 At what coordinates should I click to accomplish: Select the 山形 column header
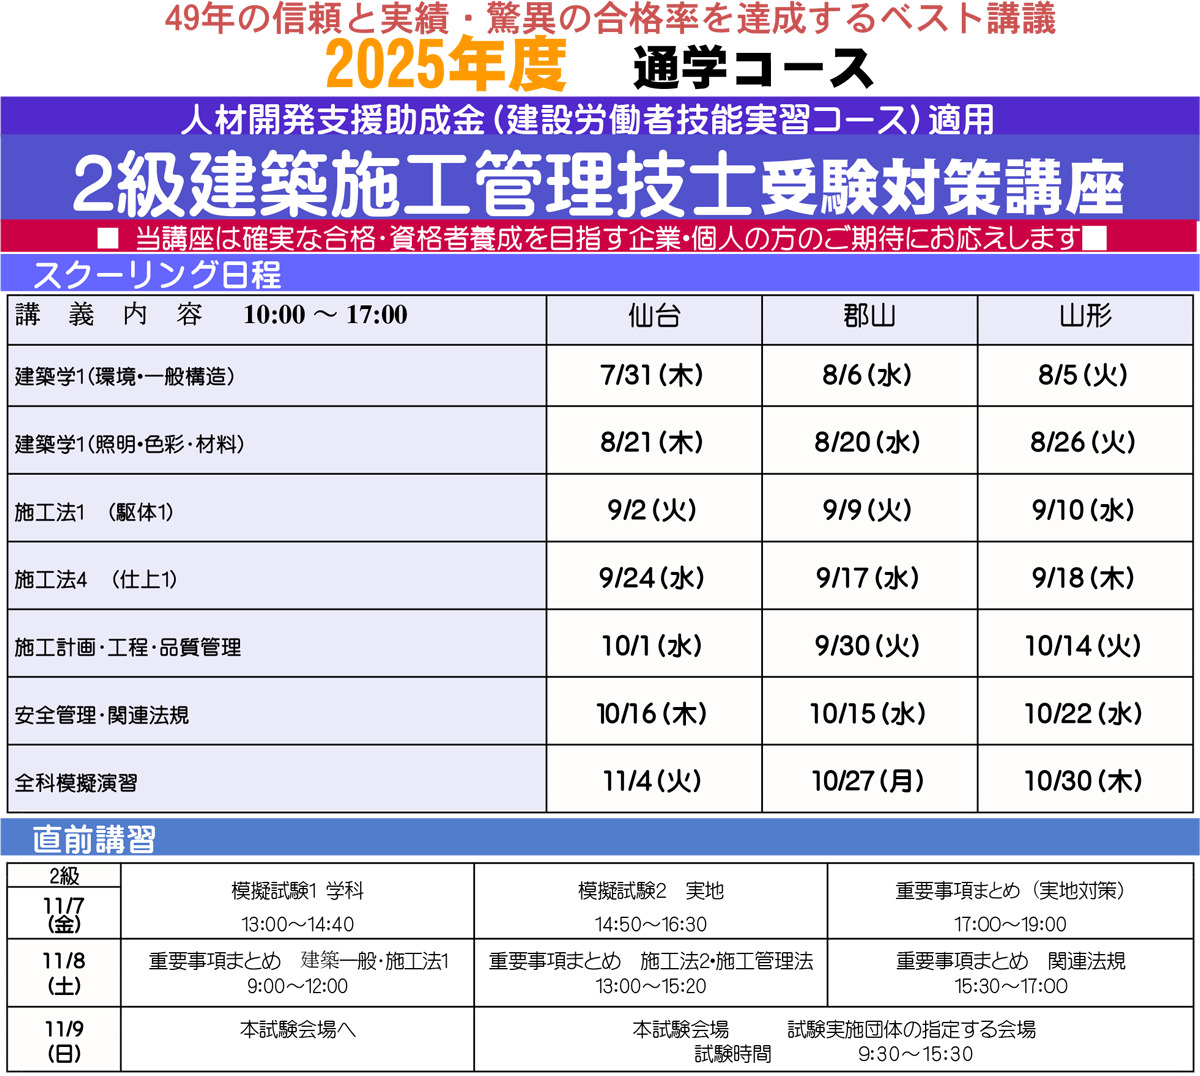(x=1085, y=320)
